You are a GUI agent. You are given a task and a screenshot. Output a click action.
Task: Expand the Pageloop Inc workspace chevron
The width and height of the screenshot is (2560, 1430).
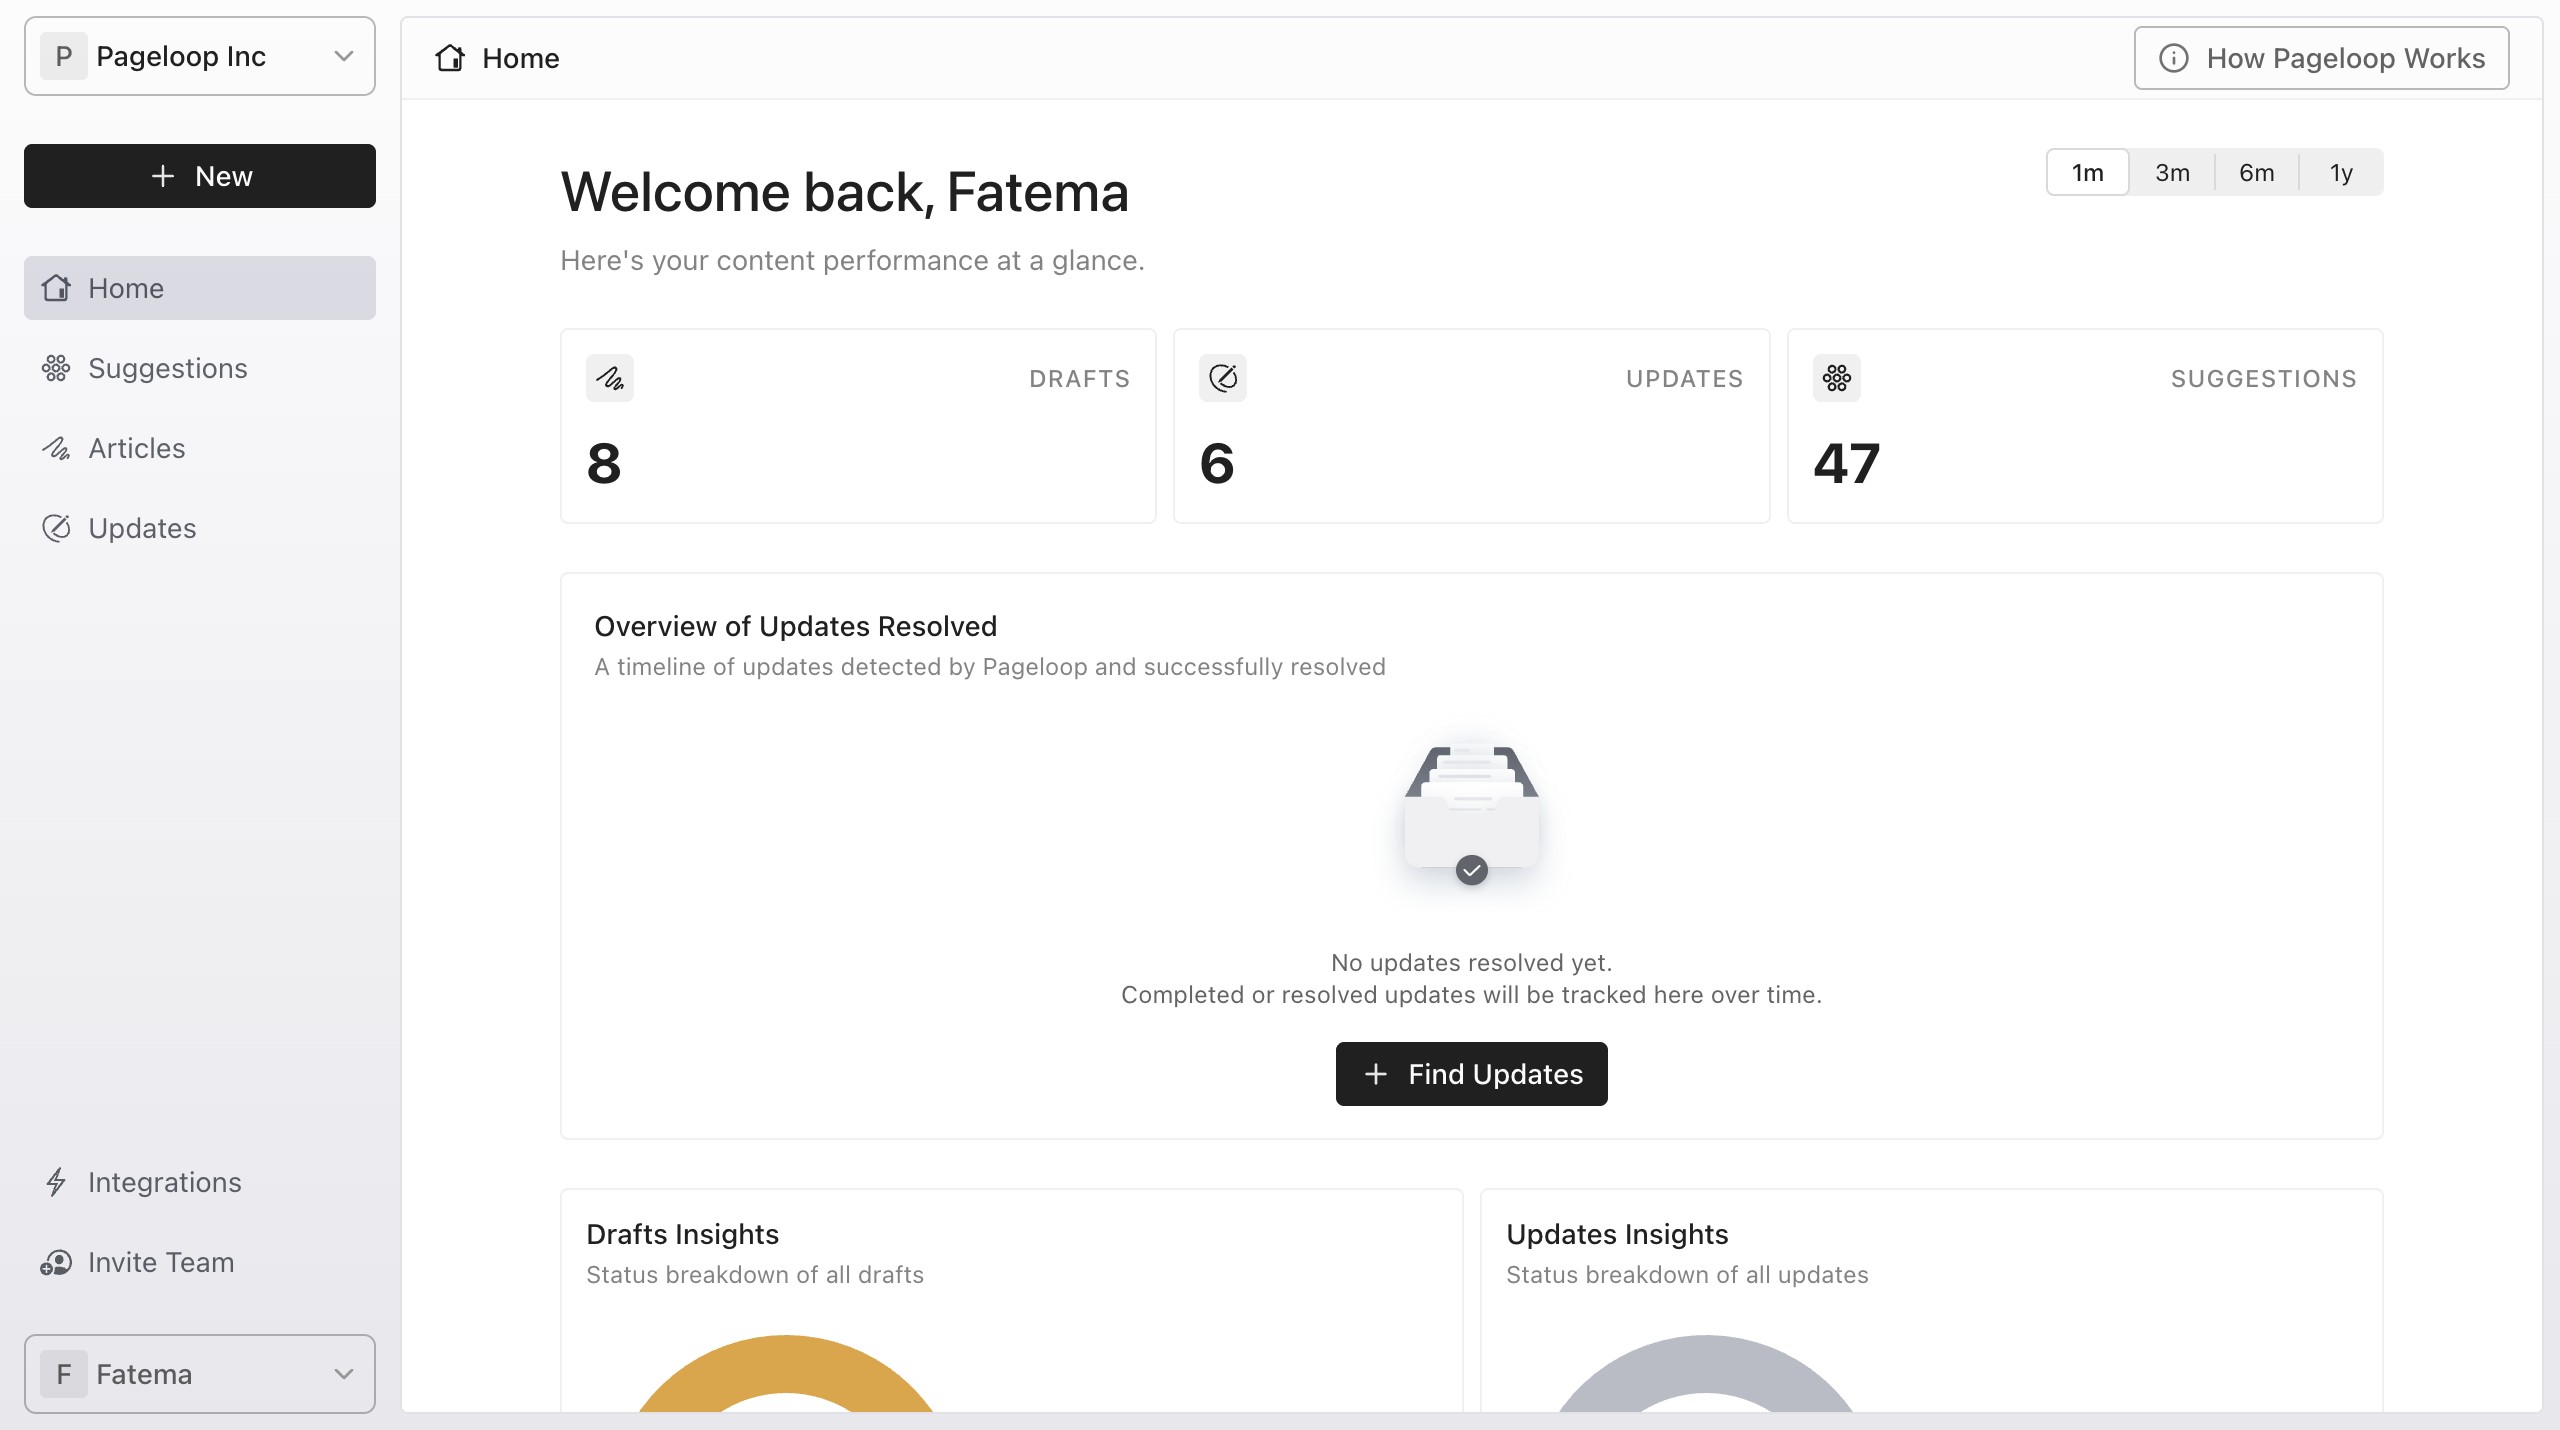tap(344, 56)
